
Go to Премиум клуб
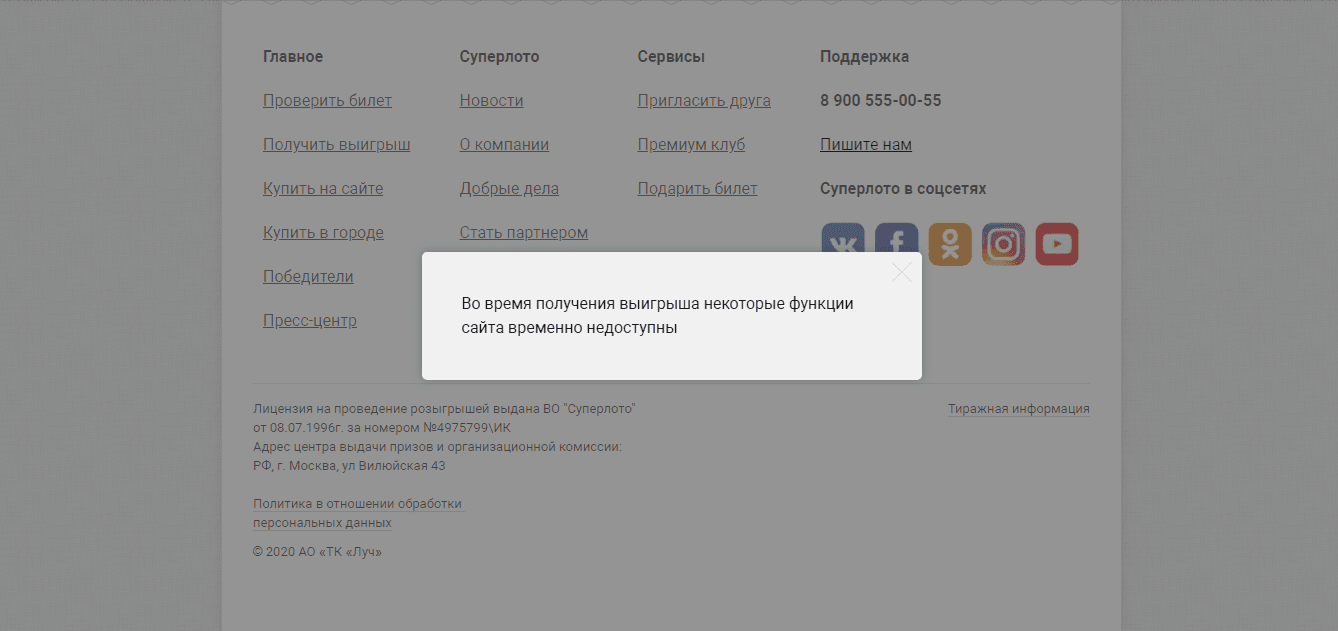(x=691, y=145)
